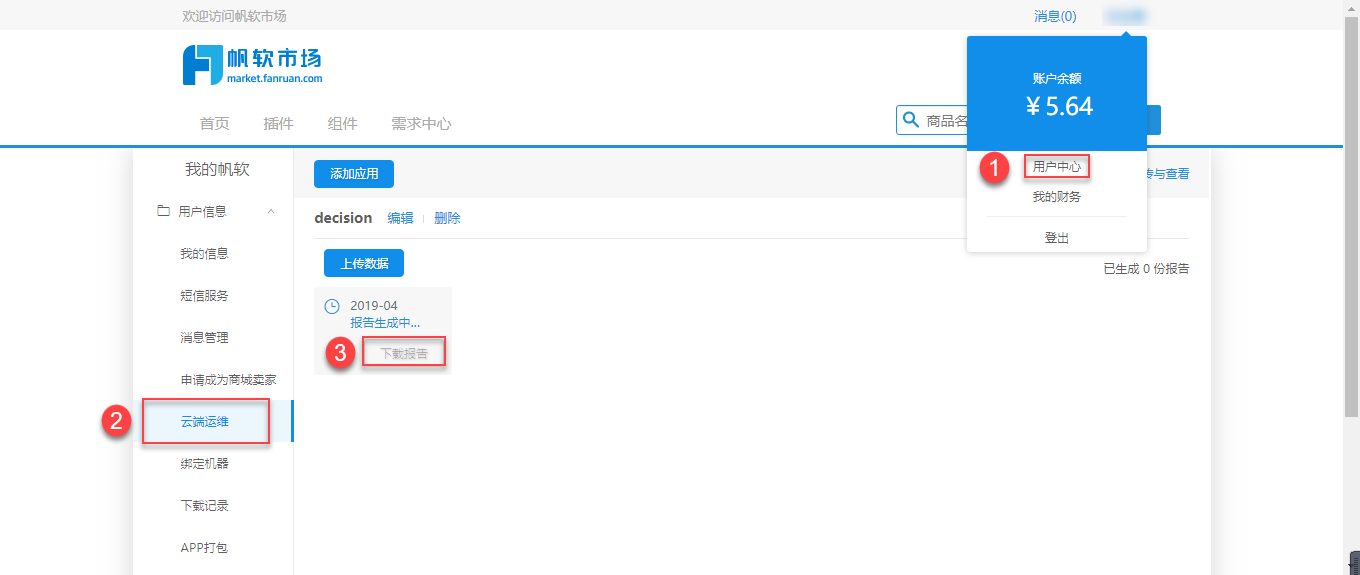Click the clock icon next to 2019-04
Viewport: 1360px width, 575px height.
pos(332,306)
